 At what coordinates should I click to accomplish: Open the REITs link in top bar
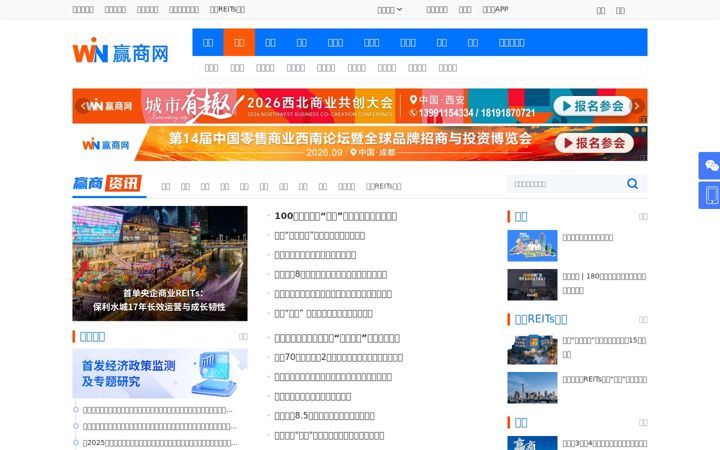tap(227, 10)
